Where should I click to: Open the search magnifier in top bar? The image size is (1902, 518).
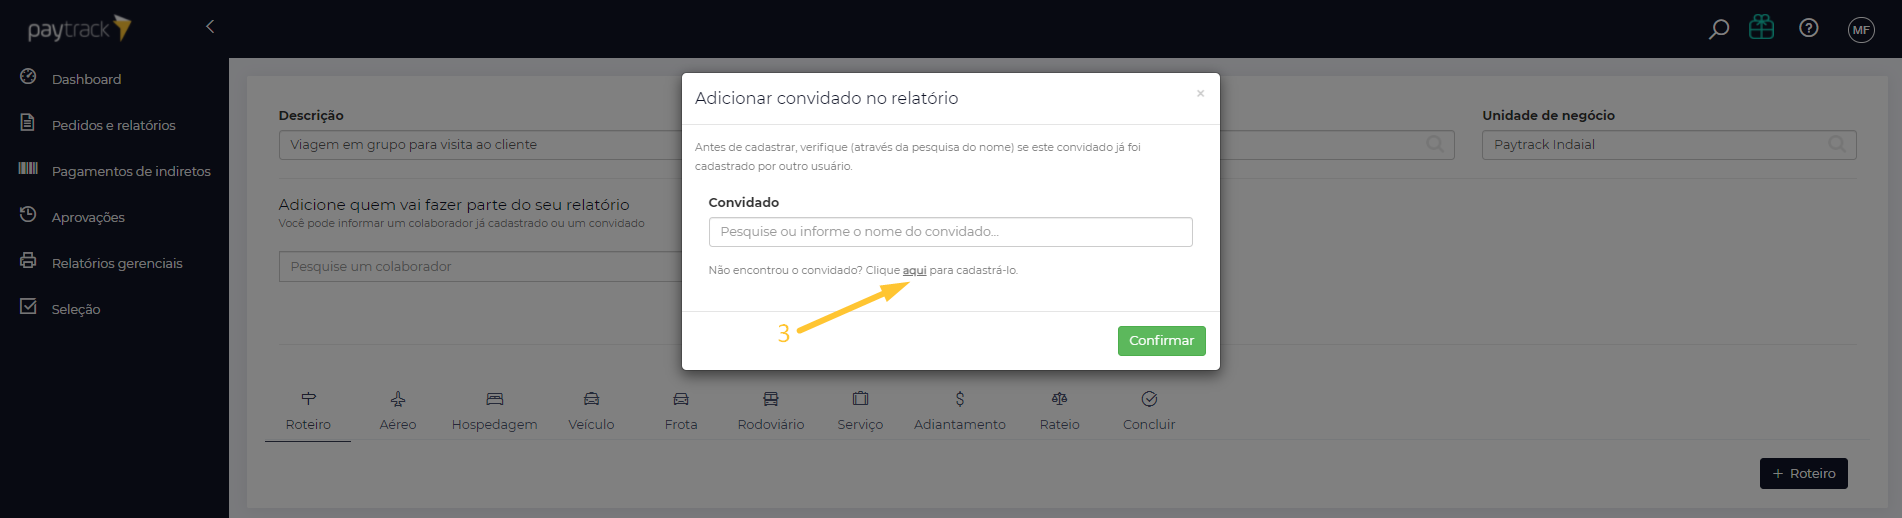pyautogui.click(x=1718, y=29)
